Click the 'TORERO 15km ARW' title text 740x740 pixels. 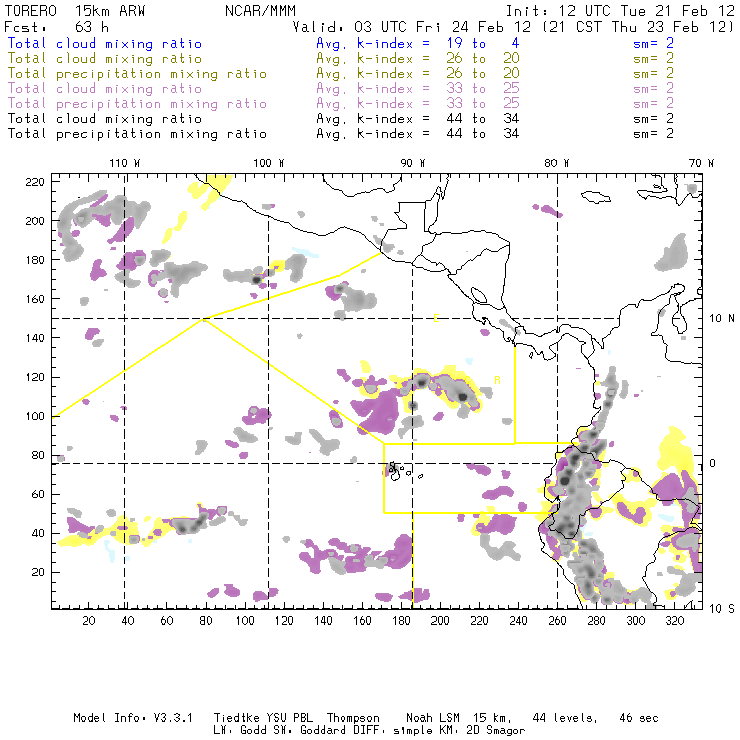pyautogui.click(x=75, y=11)
